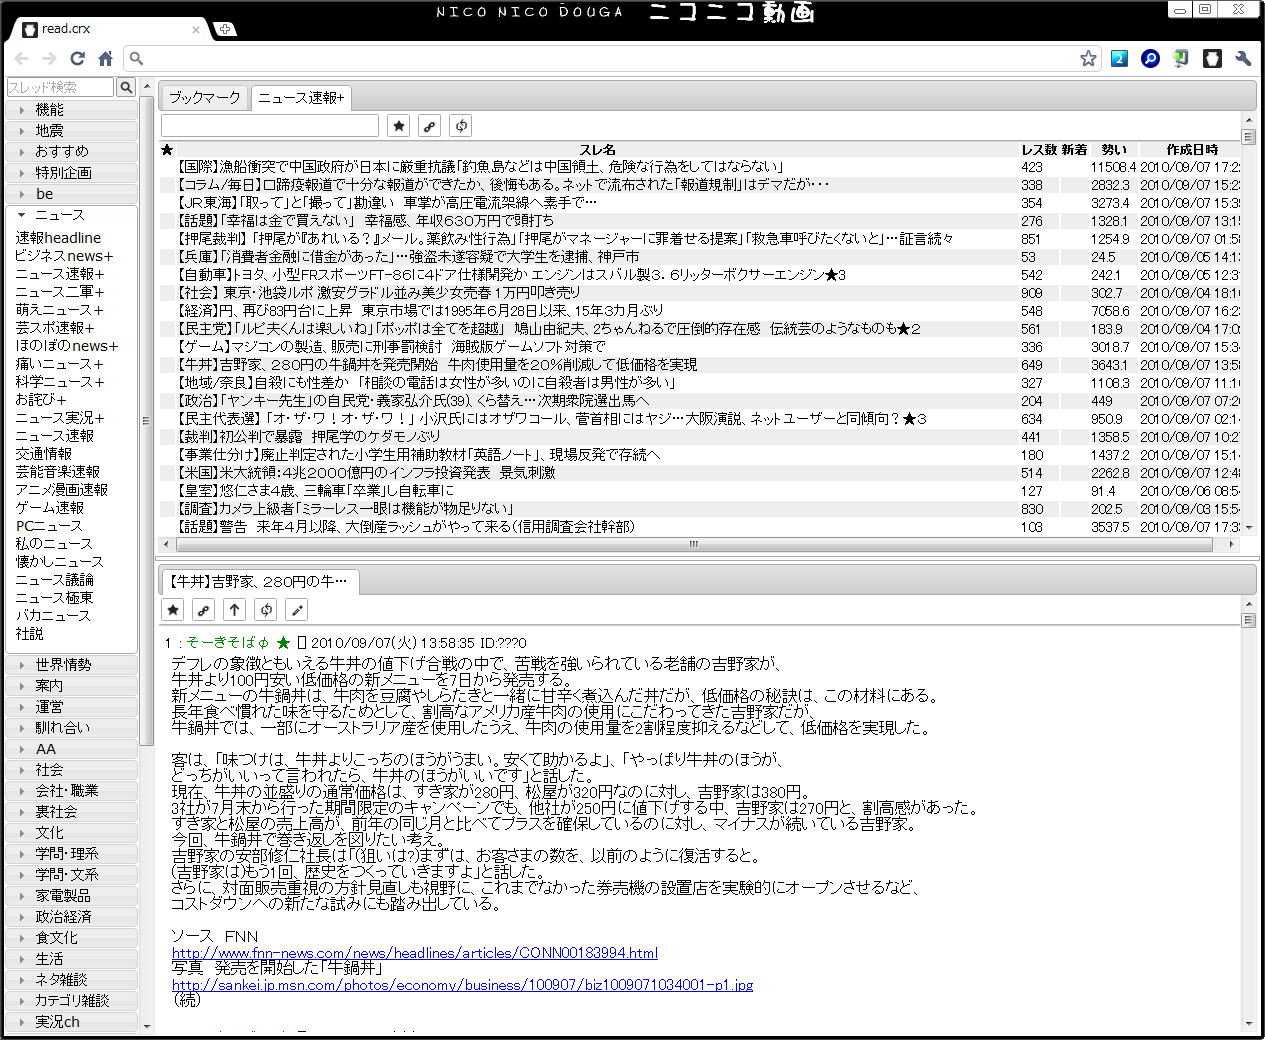Click the link icon in thread list toolbar
This screenshot has height=1040, width=1265.
point(430,126)
